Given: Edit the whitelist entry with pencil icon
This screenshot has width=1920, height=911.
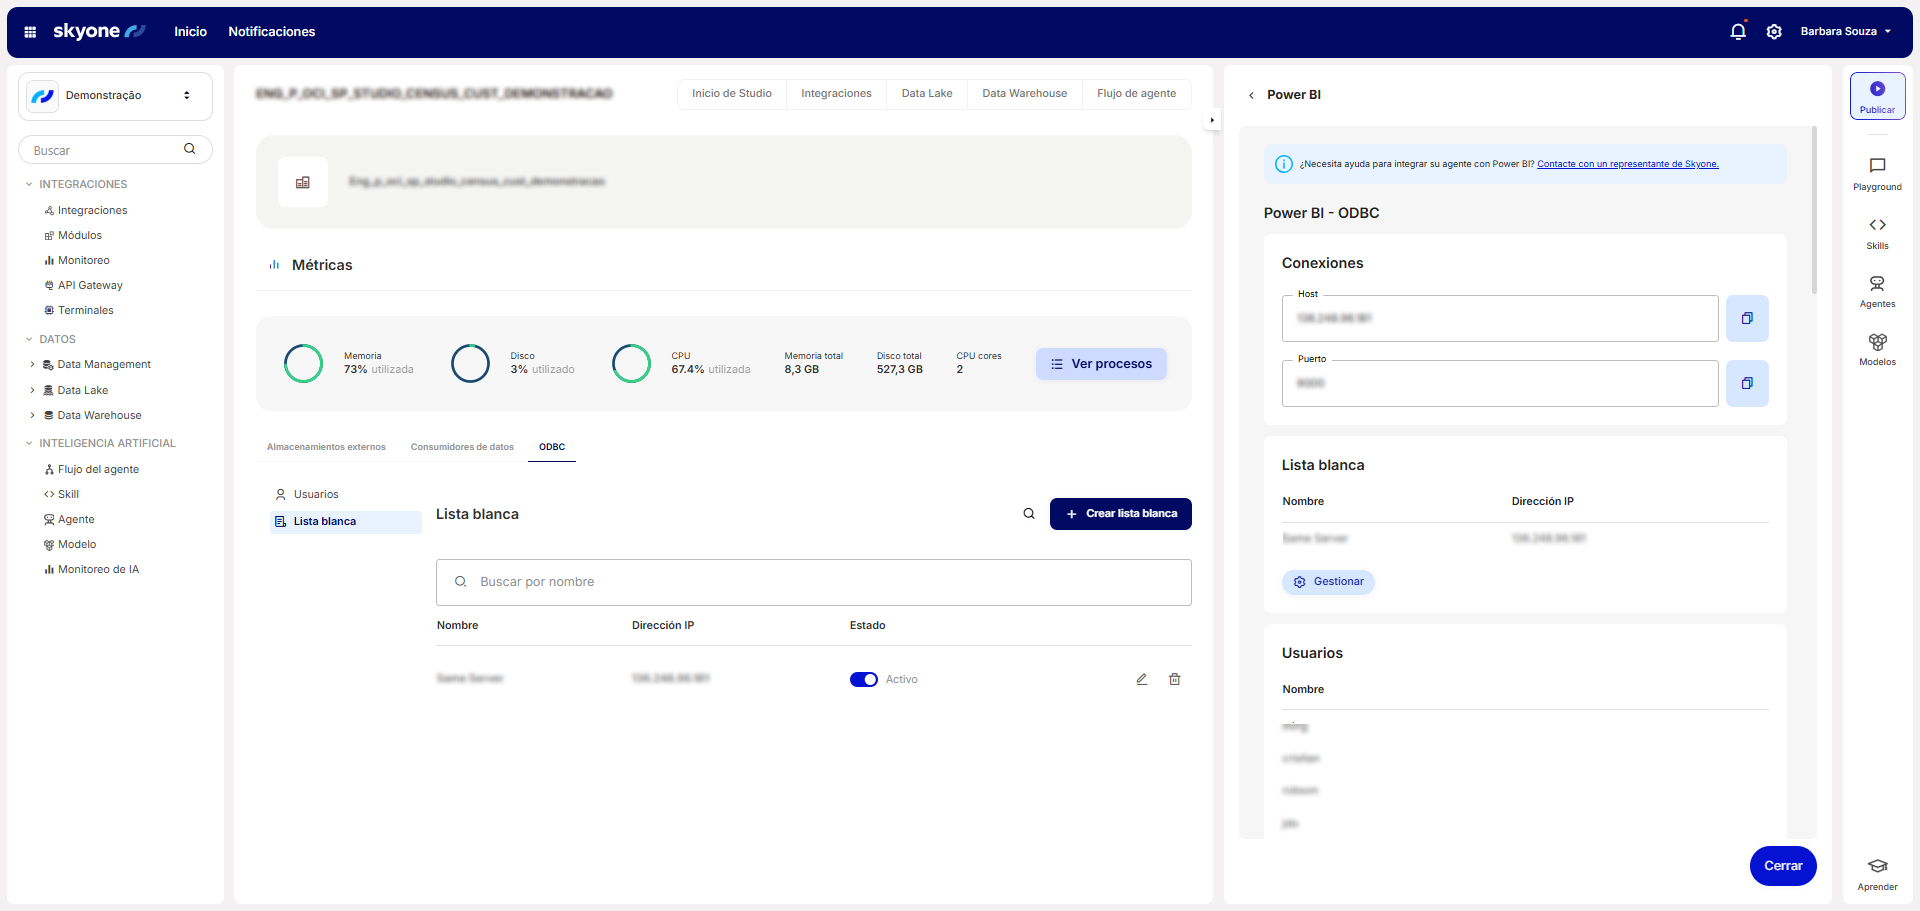Looking at the screenshot, I should click(x=1141, y=679).
